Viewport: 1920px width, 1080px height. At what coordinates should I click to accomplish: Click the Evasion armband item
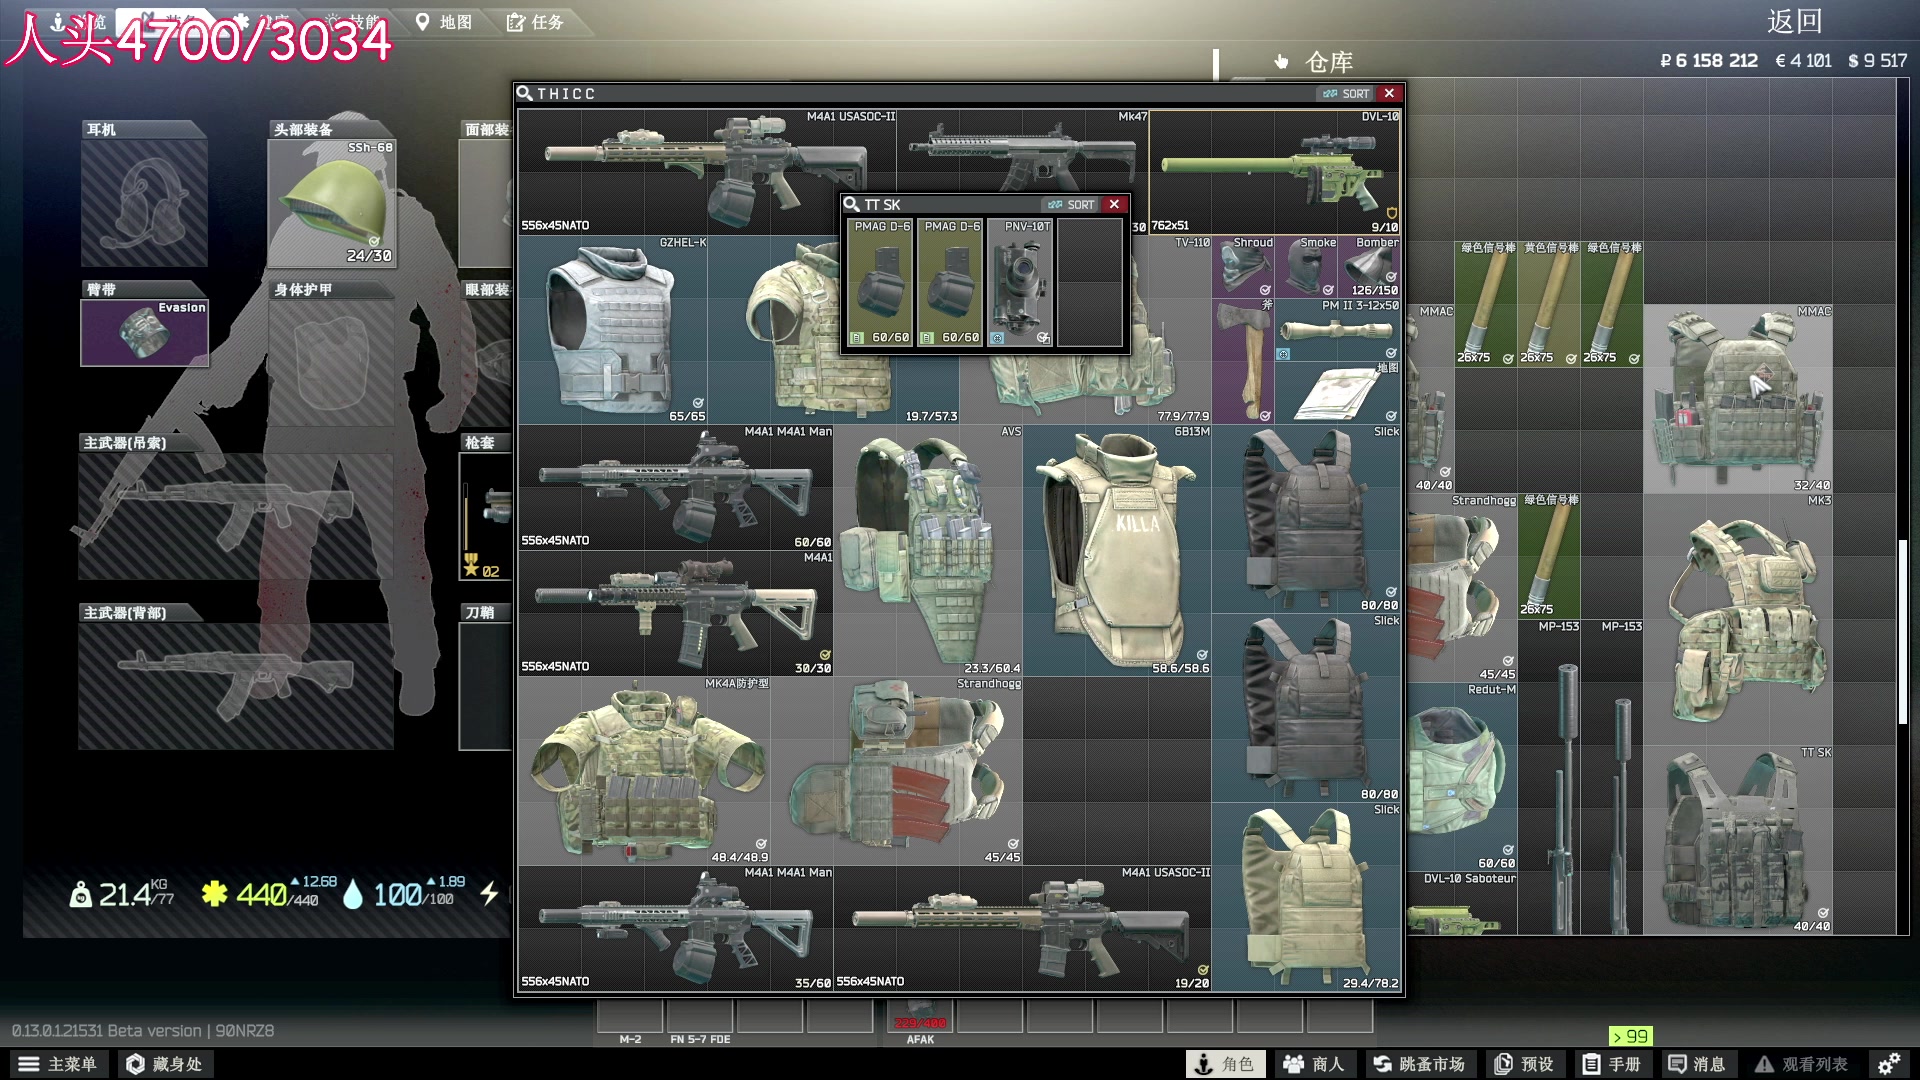144,333
